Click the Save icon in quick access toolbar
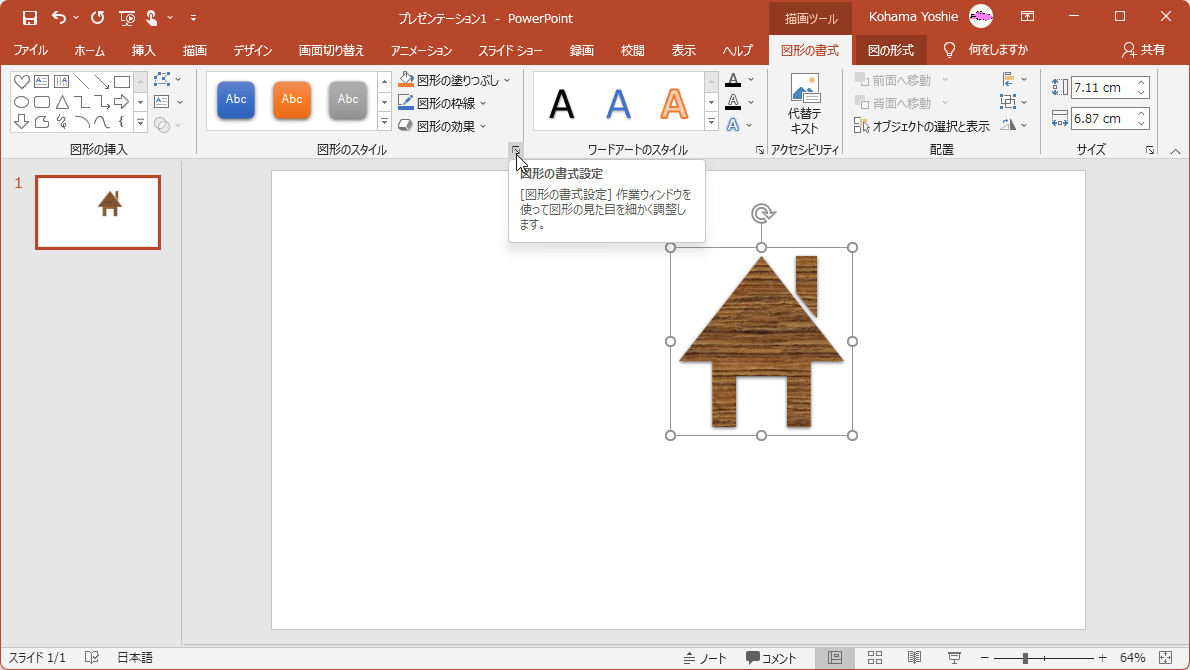This screenshot has height=670, width=1190. (30, 18)
